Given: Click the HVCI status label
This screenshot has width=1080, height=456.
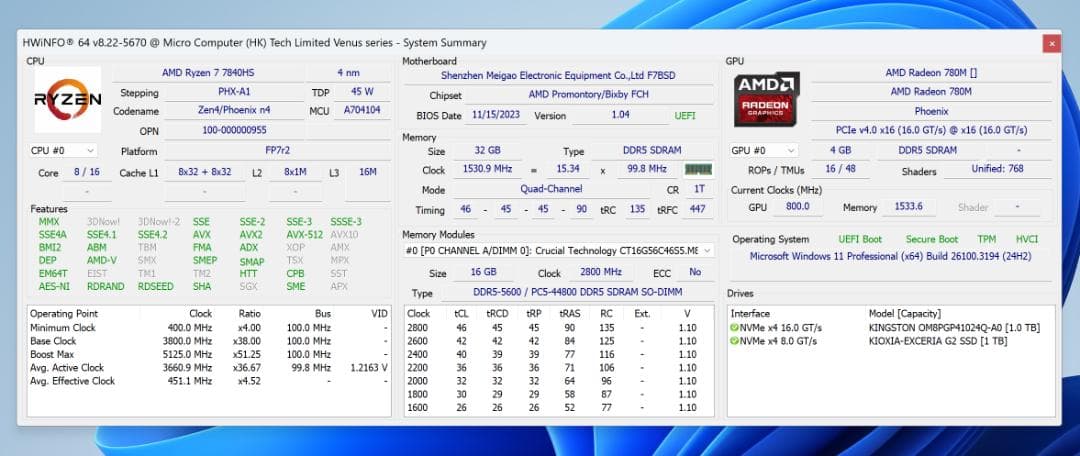Looking at the screenshot, I should 1027,239.
